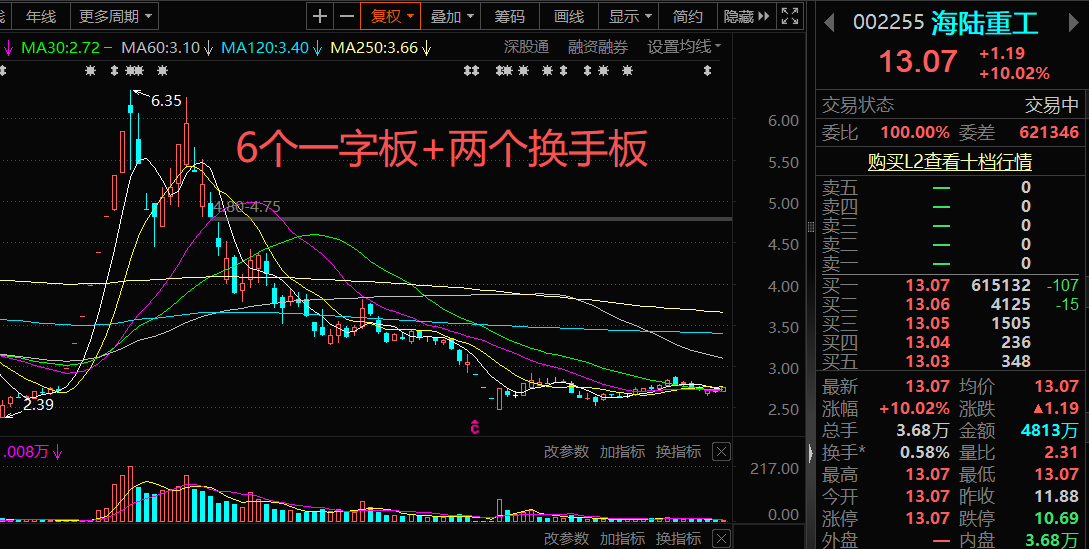
Task: Click 加指标 in volume panel
Action: [622, 452]
